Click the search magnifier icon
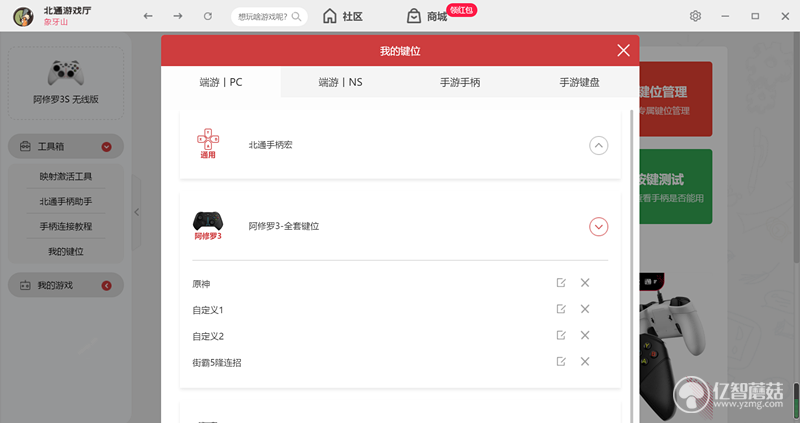Image resolution: width=800 pixels, height=423 pixels. point(296,17)
